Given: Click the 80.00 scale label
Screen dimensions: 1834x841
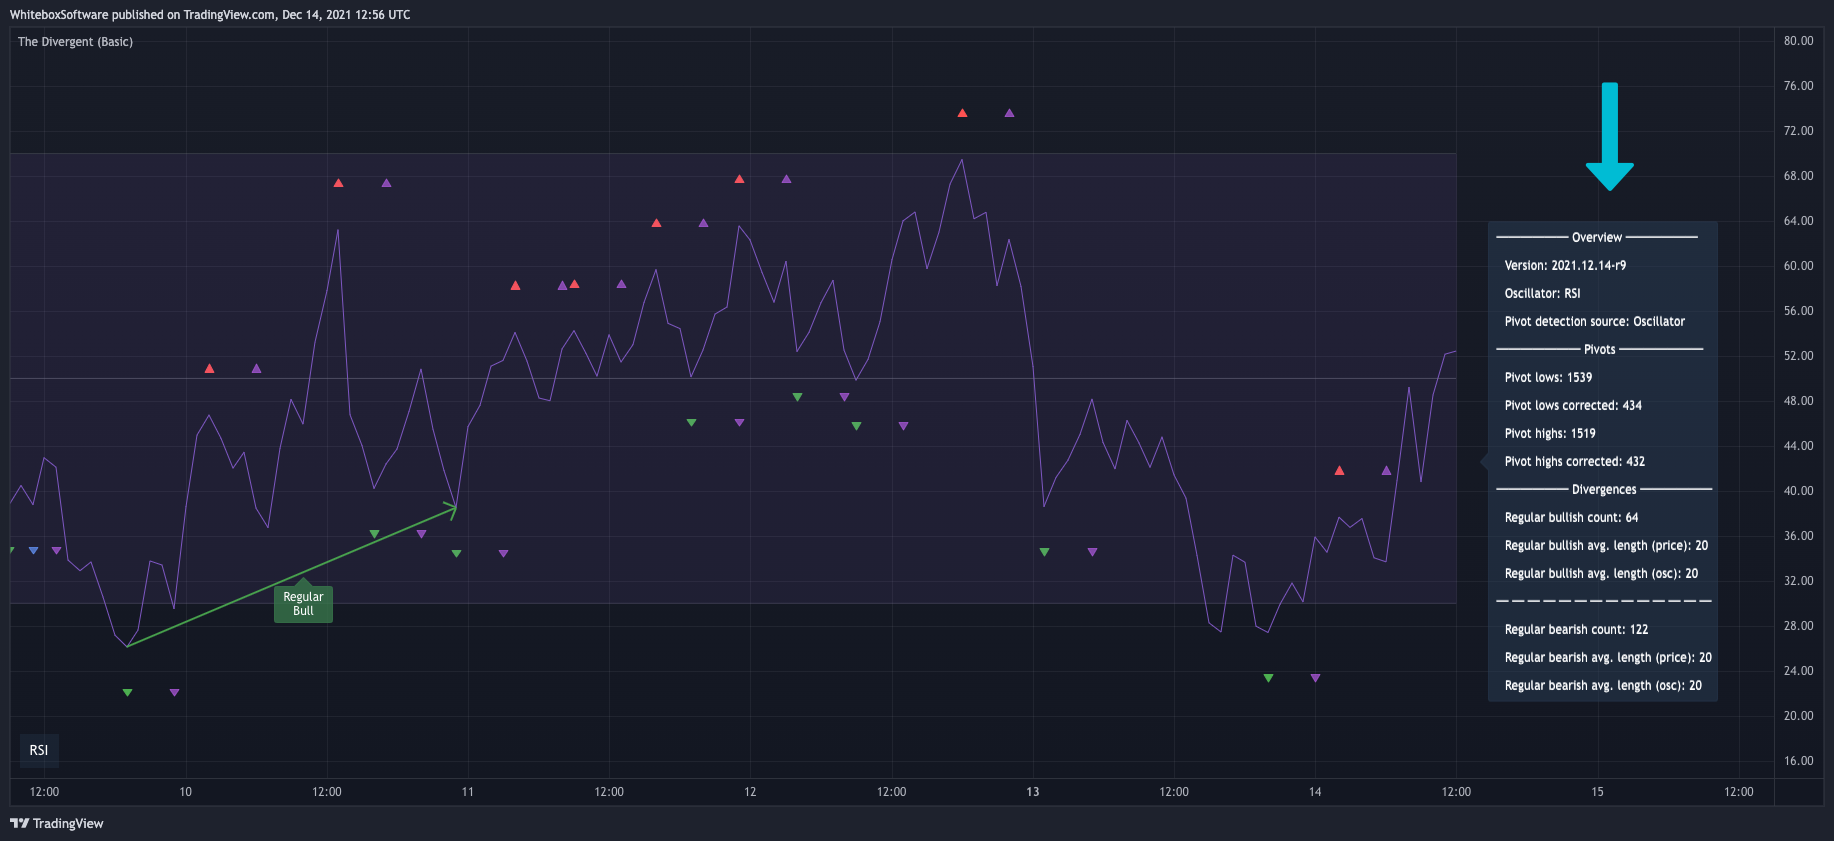Looking at the screenshot, I should 1798,41.
